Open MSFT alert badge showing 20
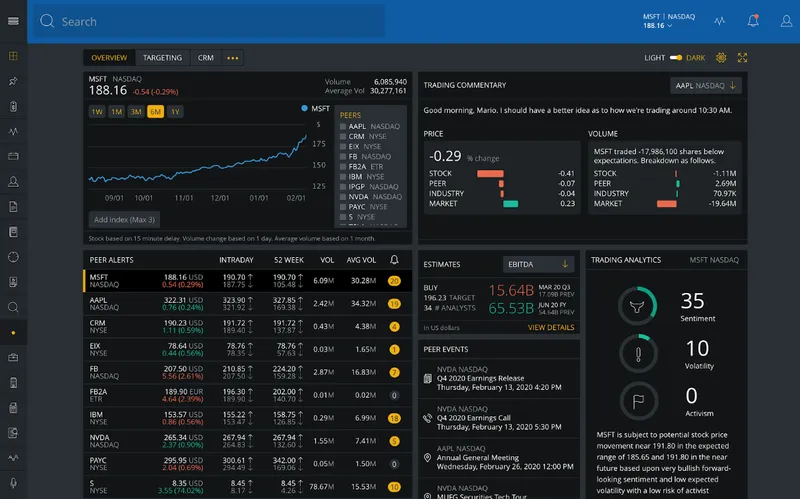This screenshot has height=499, width=800. [394, 281]
